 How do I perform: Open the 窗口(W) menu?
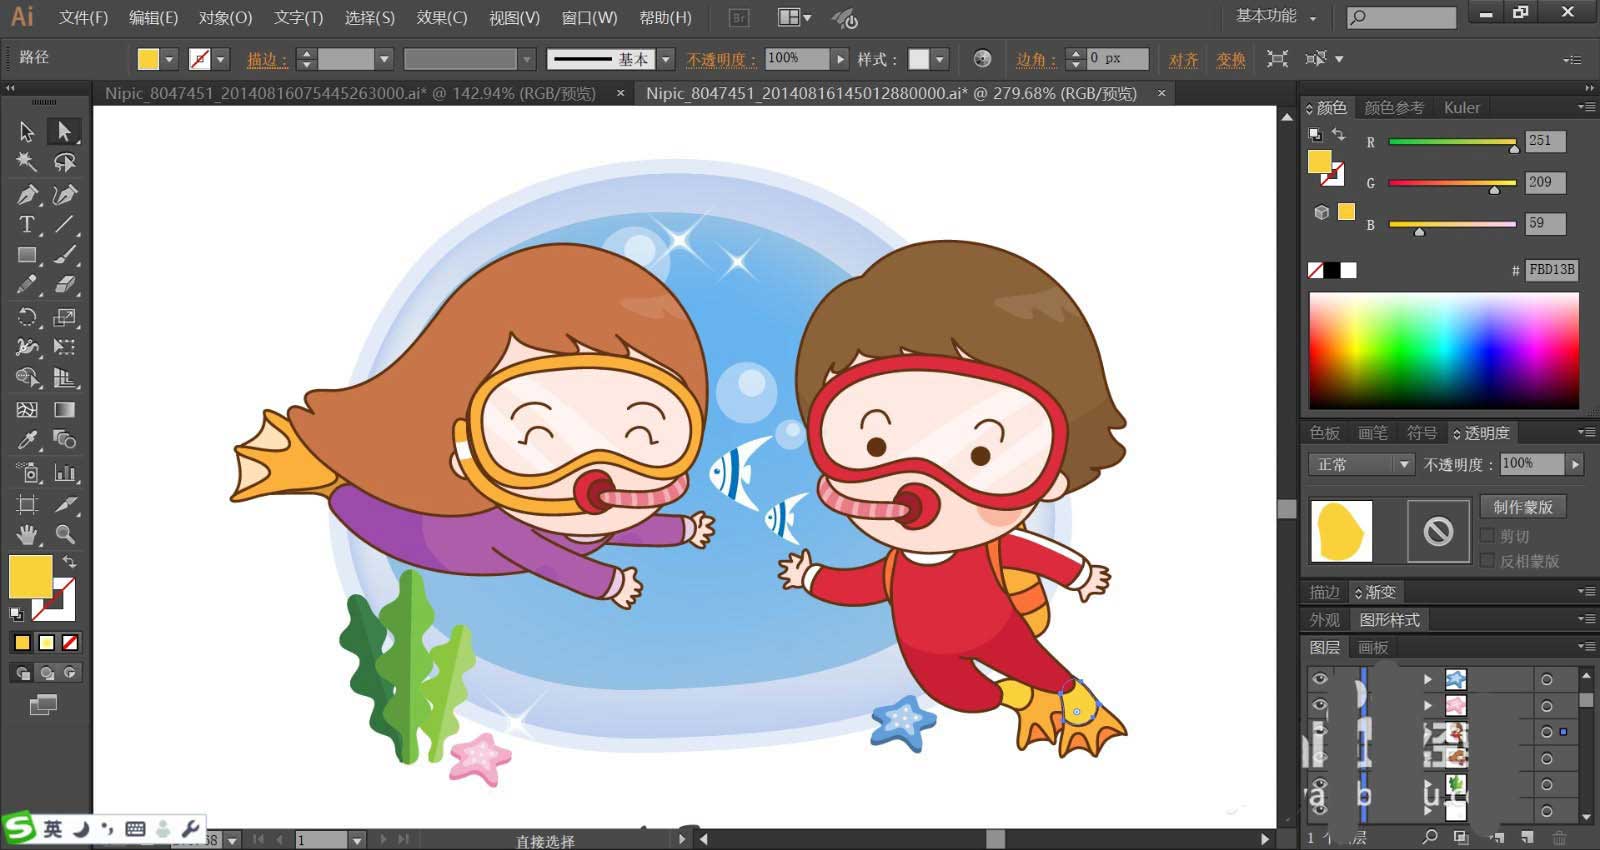pos(590,18)
